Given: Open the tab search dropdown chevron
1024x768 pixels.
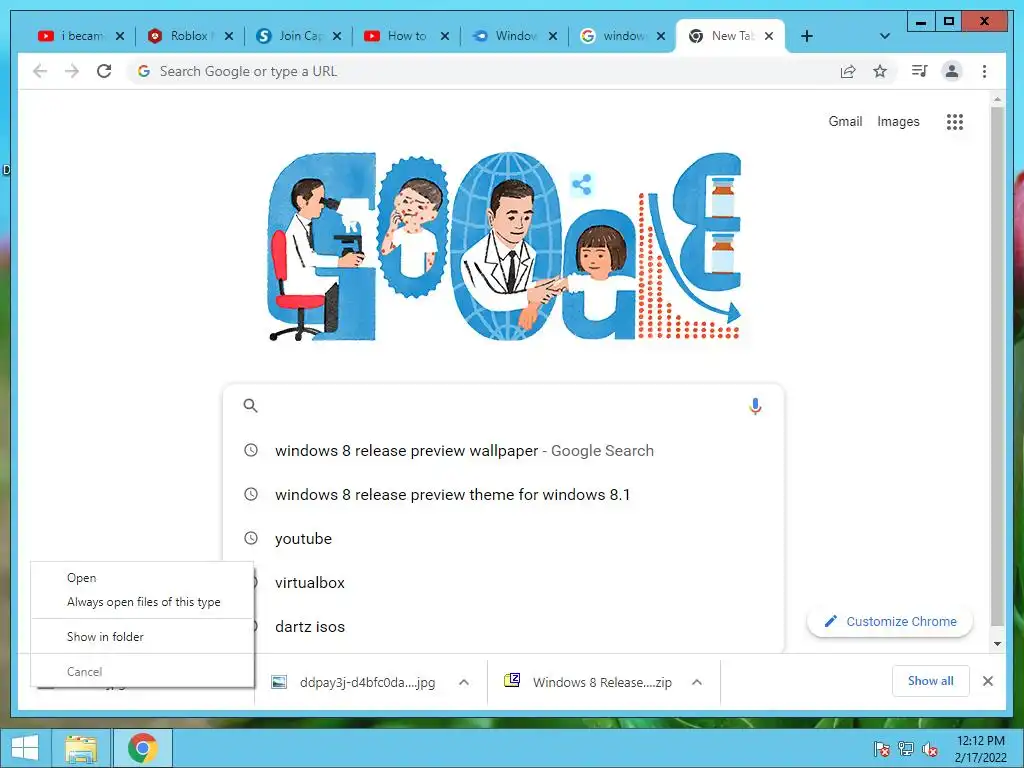Looking at the screenshot, I should [884, 36].
